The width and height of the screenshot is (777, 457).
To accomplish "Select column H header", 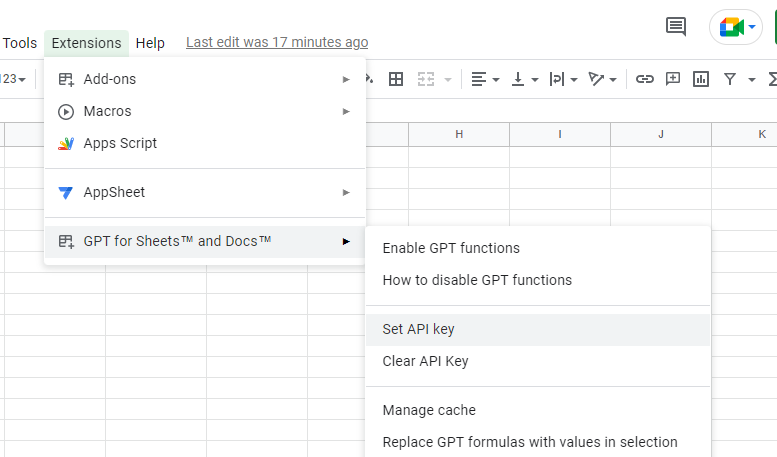I will (x=459, y=134).
